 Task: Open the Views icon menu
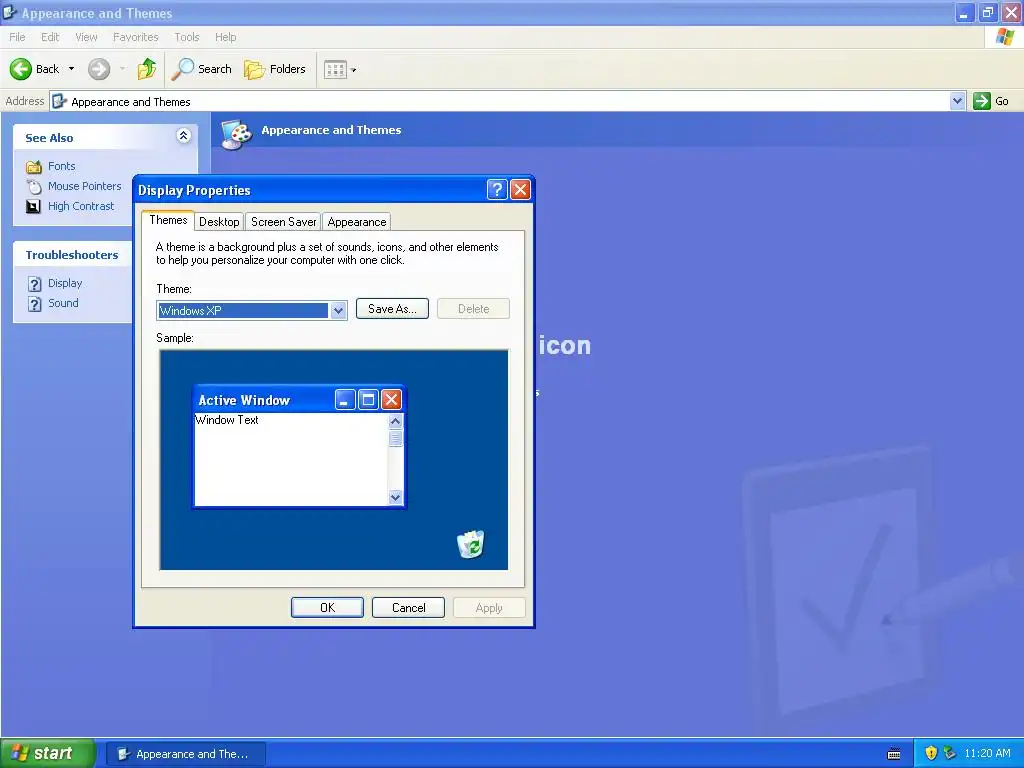340,69
